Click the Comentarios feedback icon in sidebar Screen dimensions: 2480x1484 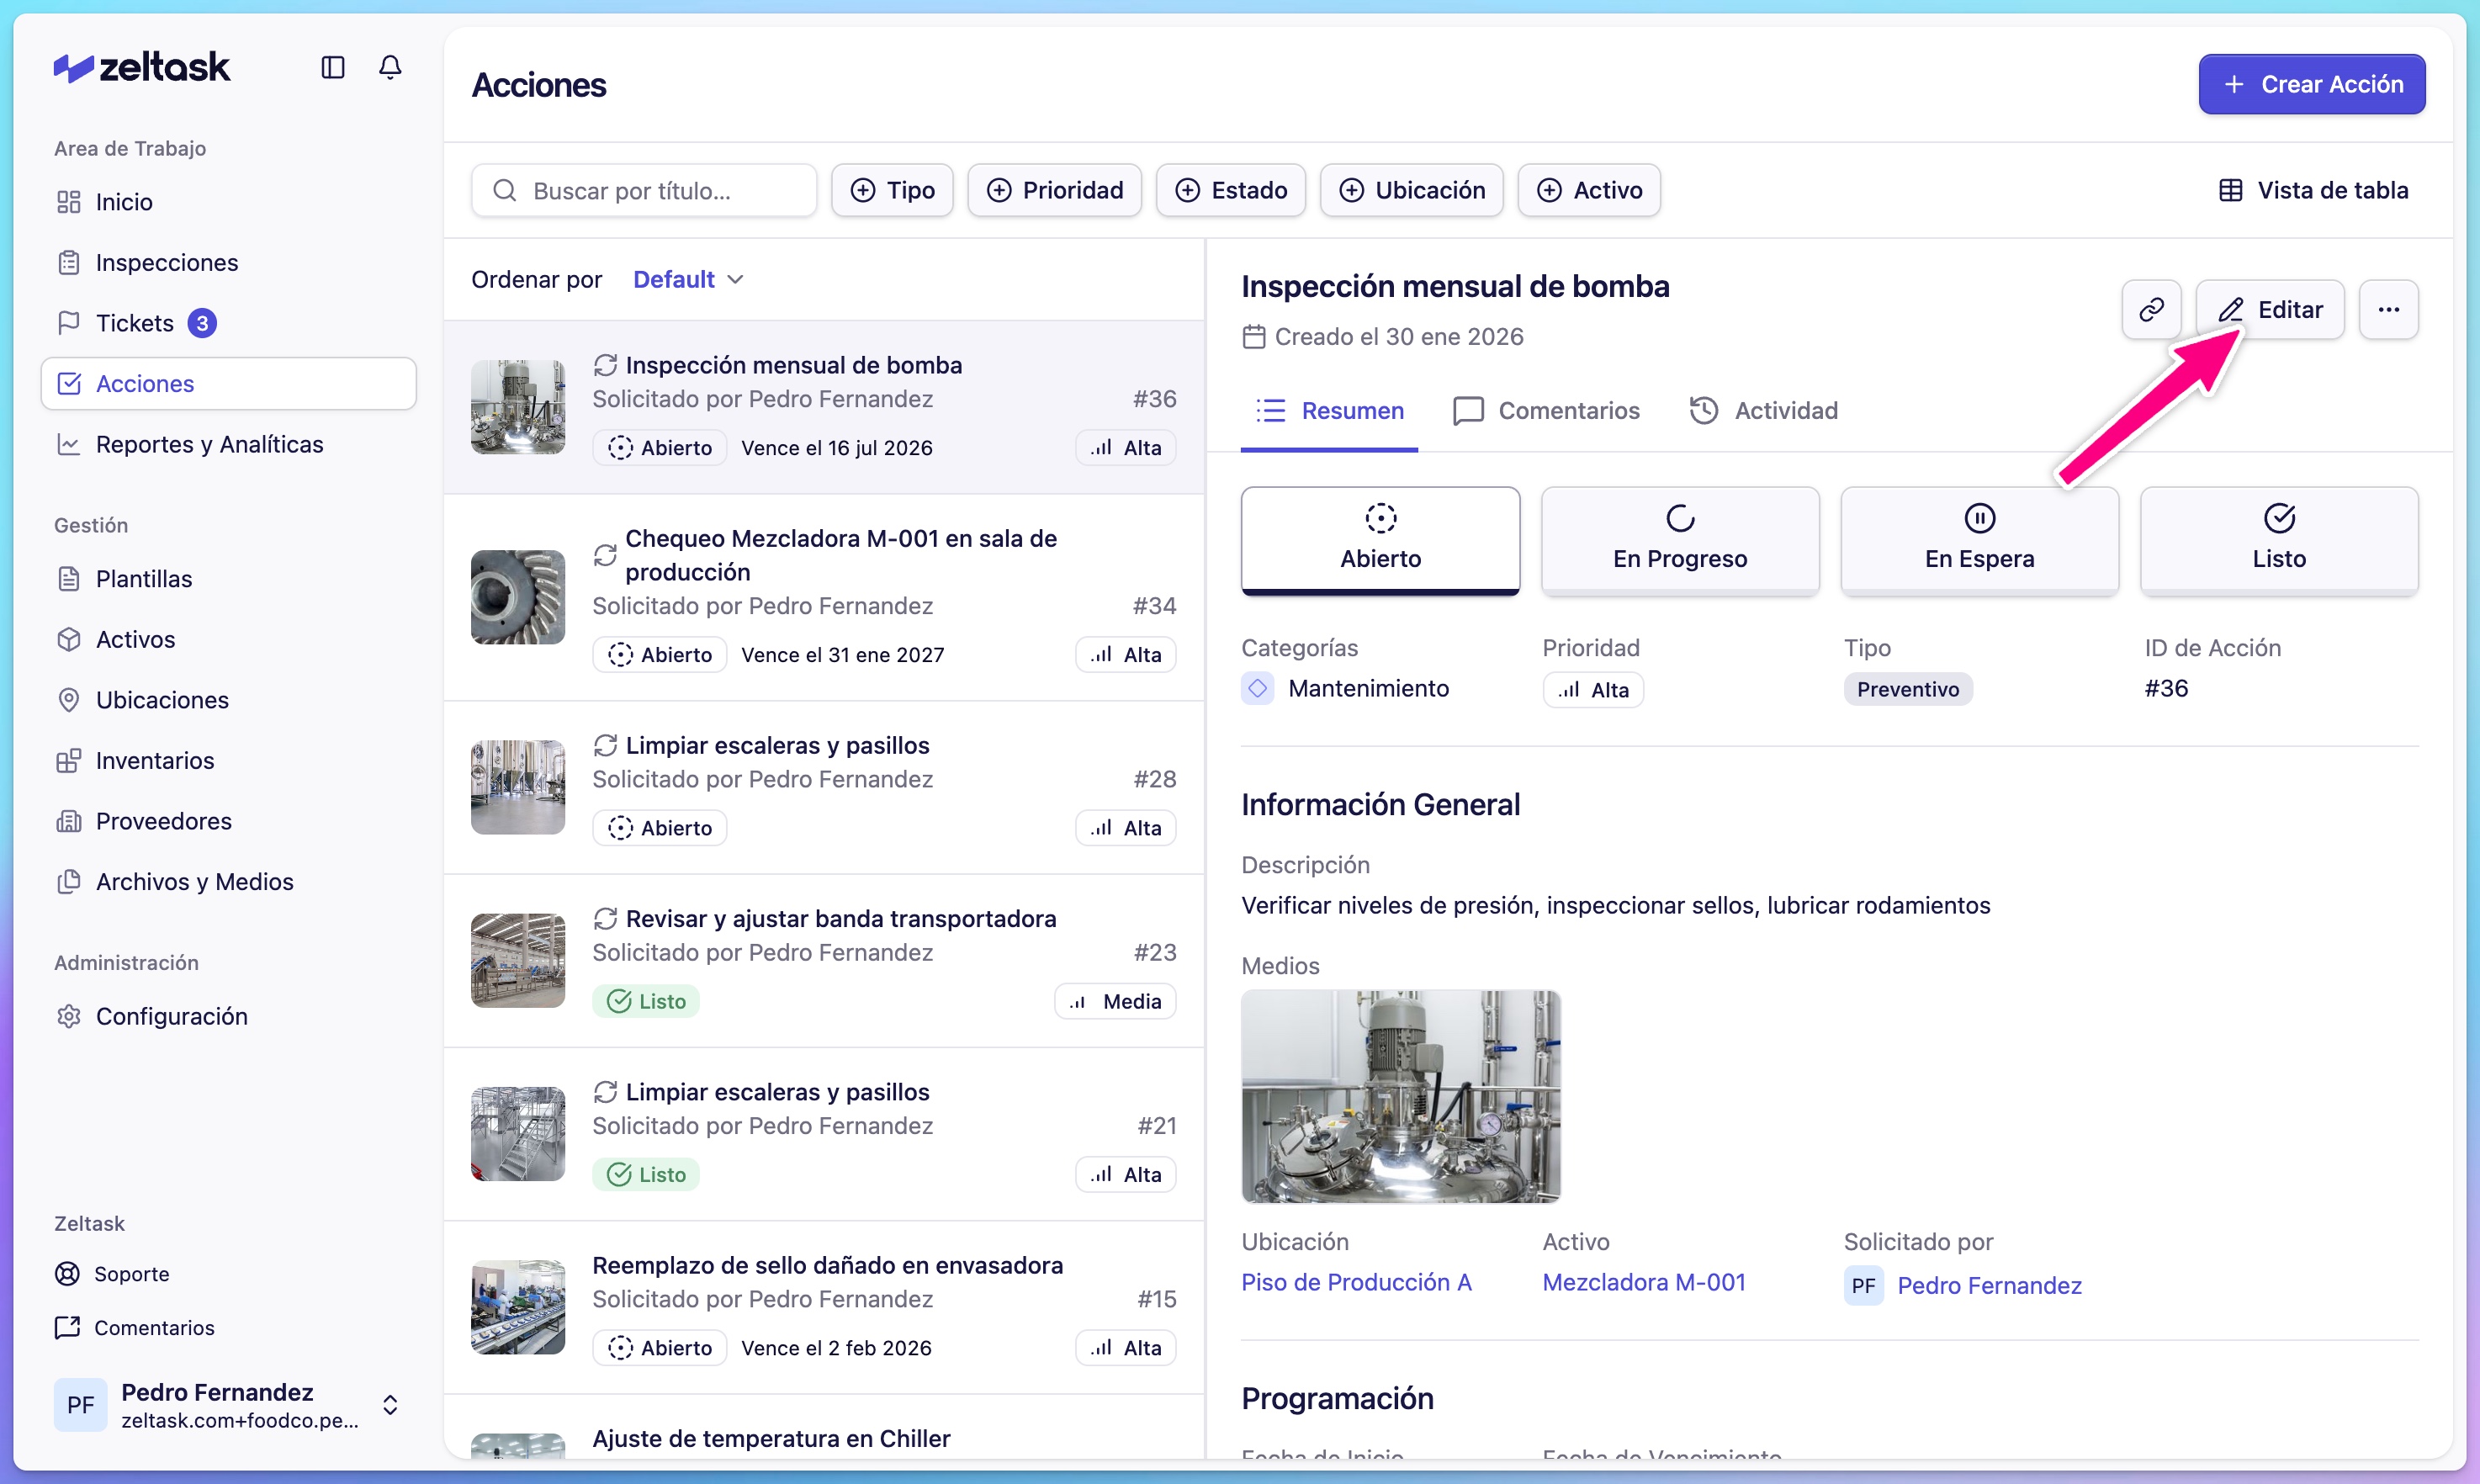click(x=67, y=1328)
